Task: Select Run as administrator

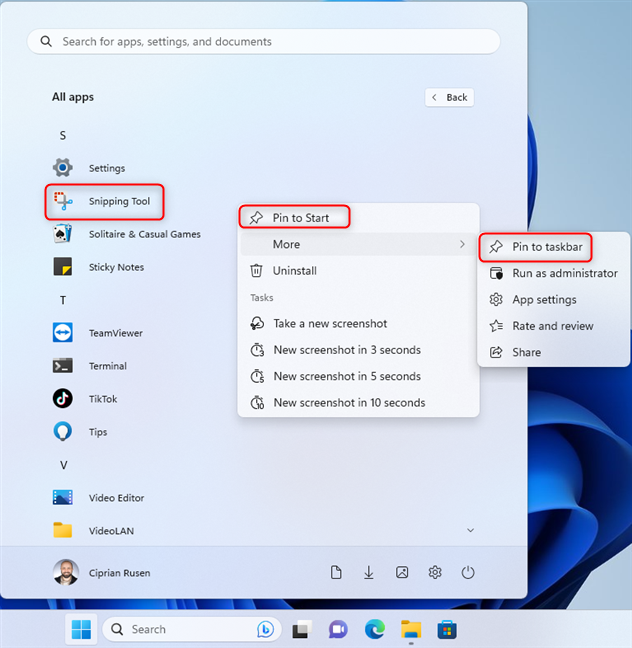Action: [553, 273]
